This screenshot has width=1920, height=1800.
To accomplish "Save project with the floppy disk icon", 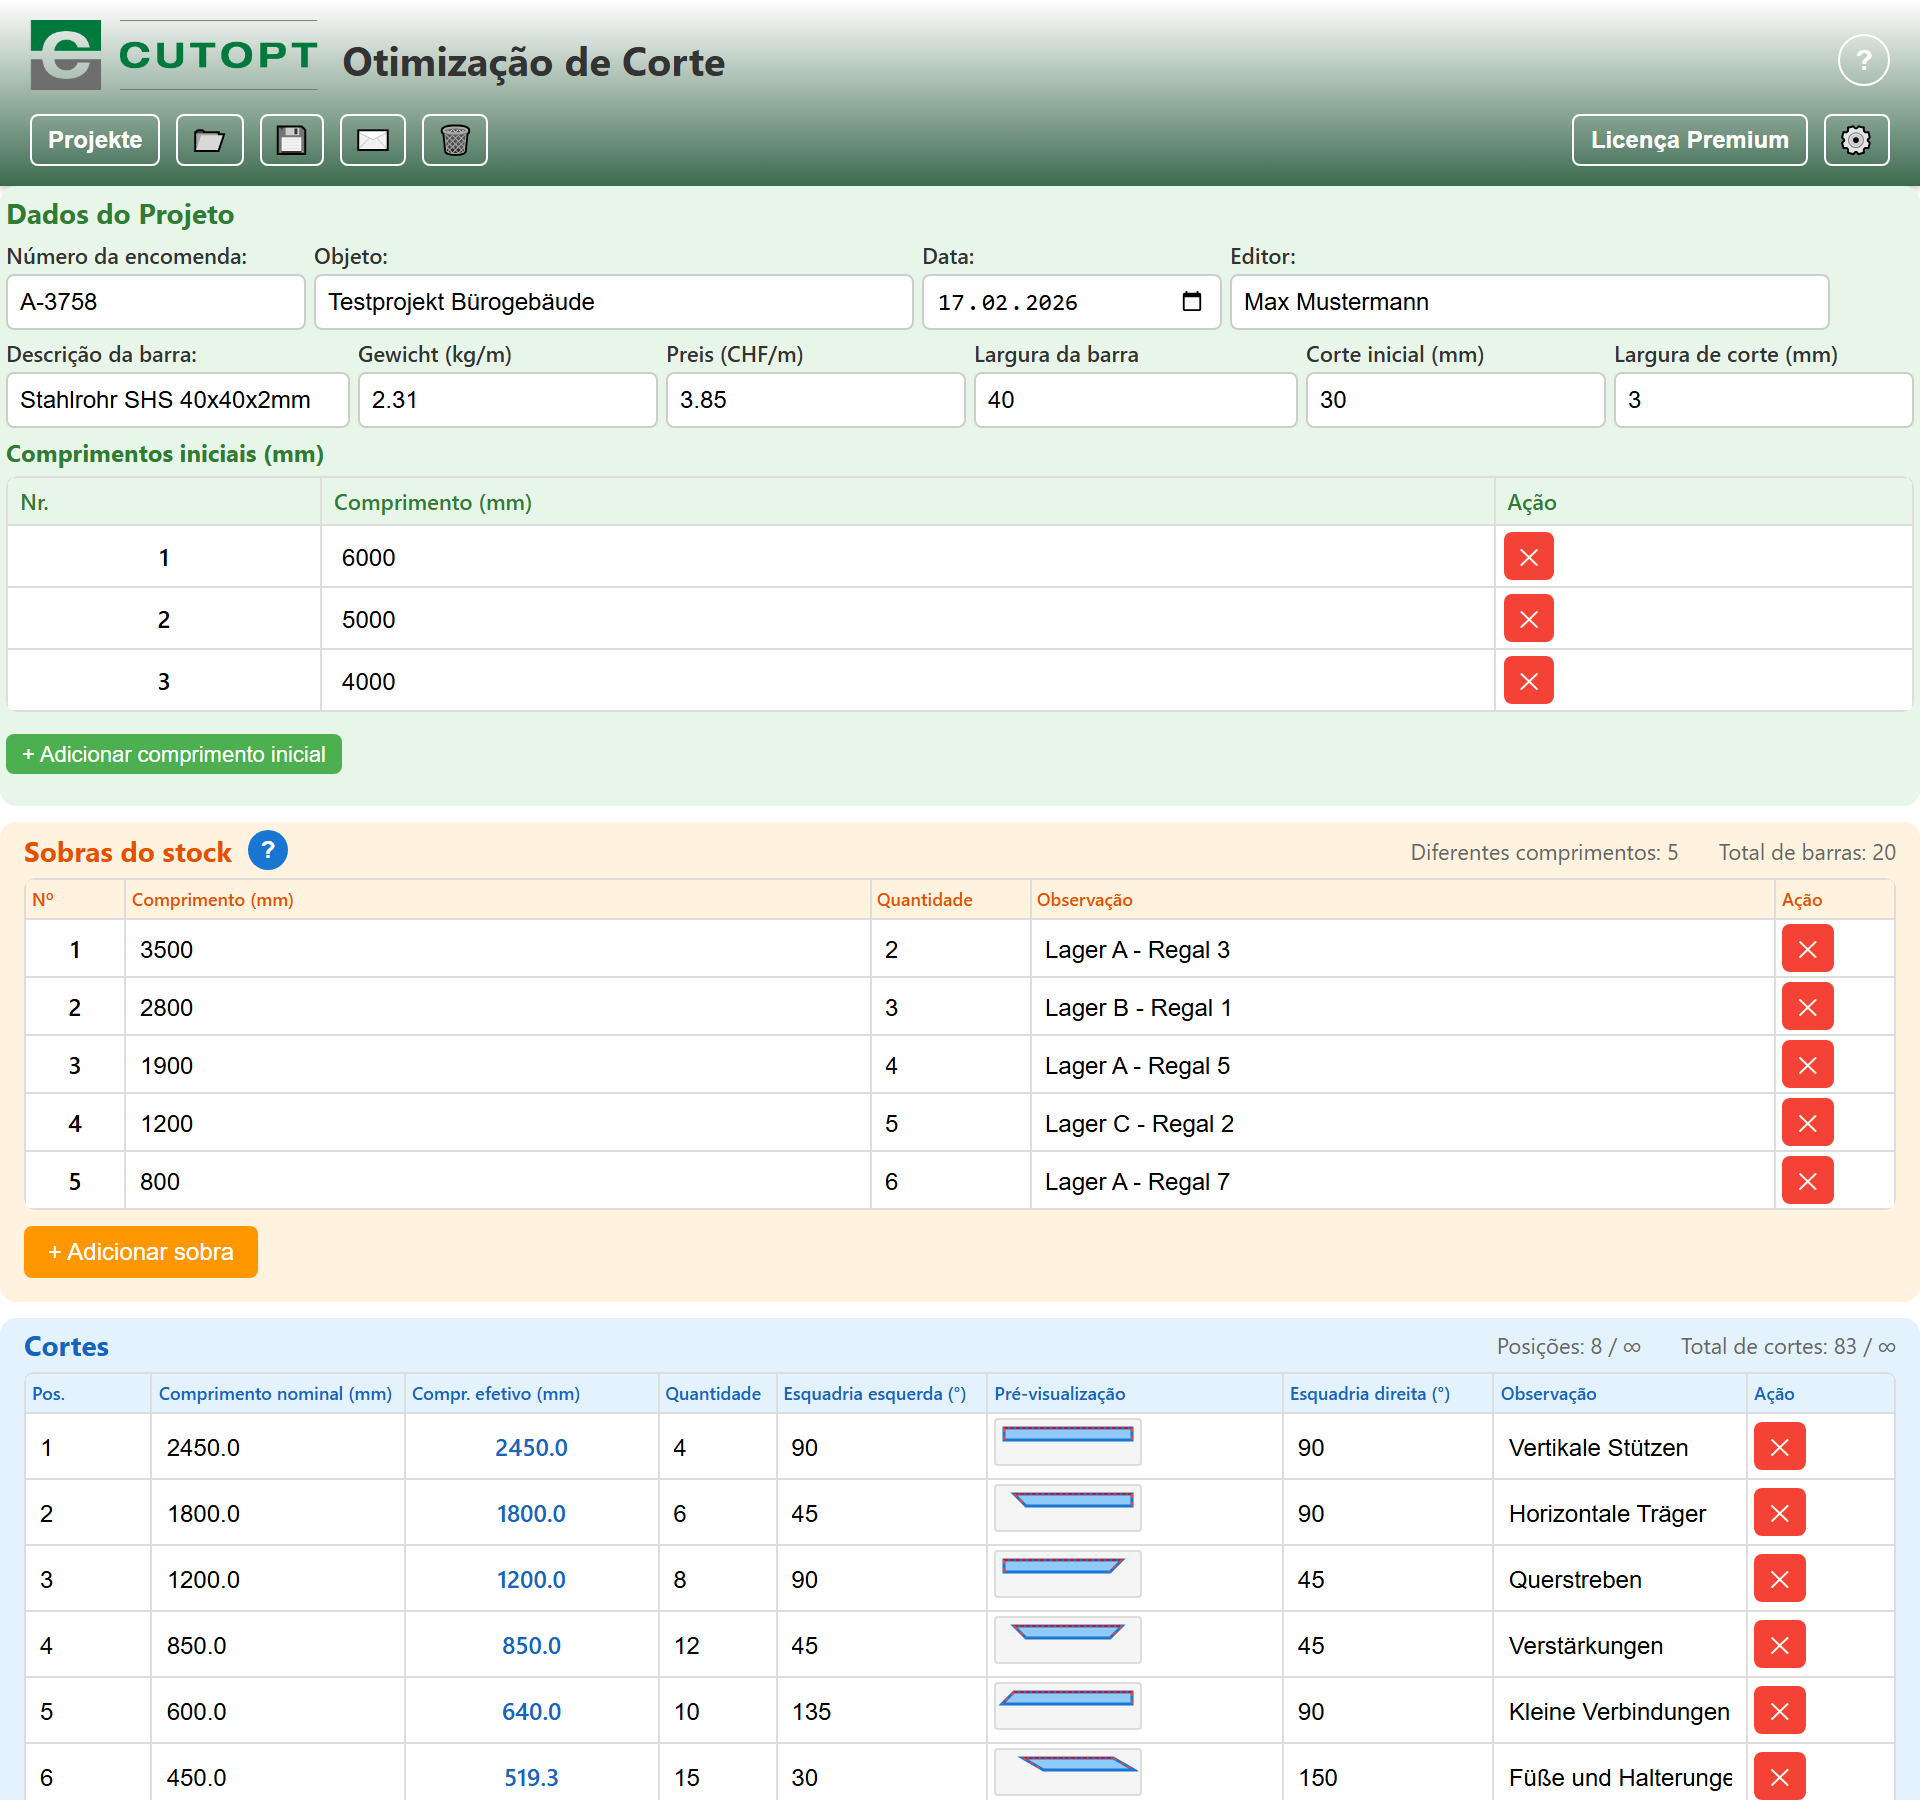I will point(292,140).
